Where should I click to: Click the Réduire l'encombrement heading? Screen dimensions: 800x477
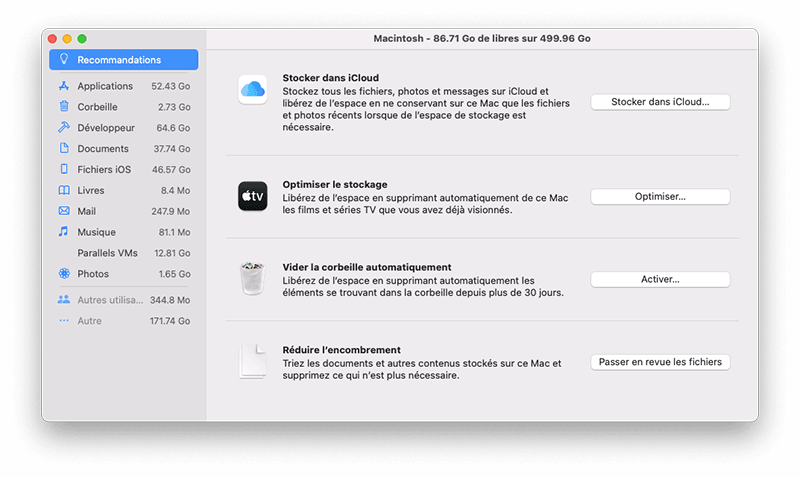pos(341,349)
